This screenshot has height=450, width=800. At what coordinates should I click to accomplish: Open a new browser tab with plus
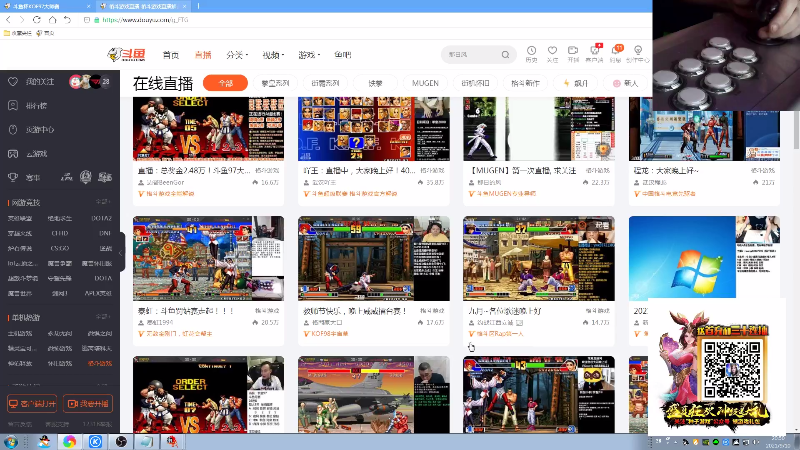(198, 6)
